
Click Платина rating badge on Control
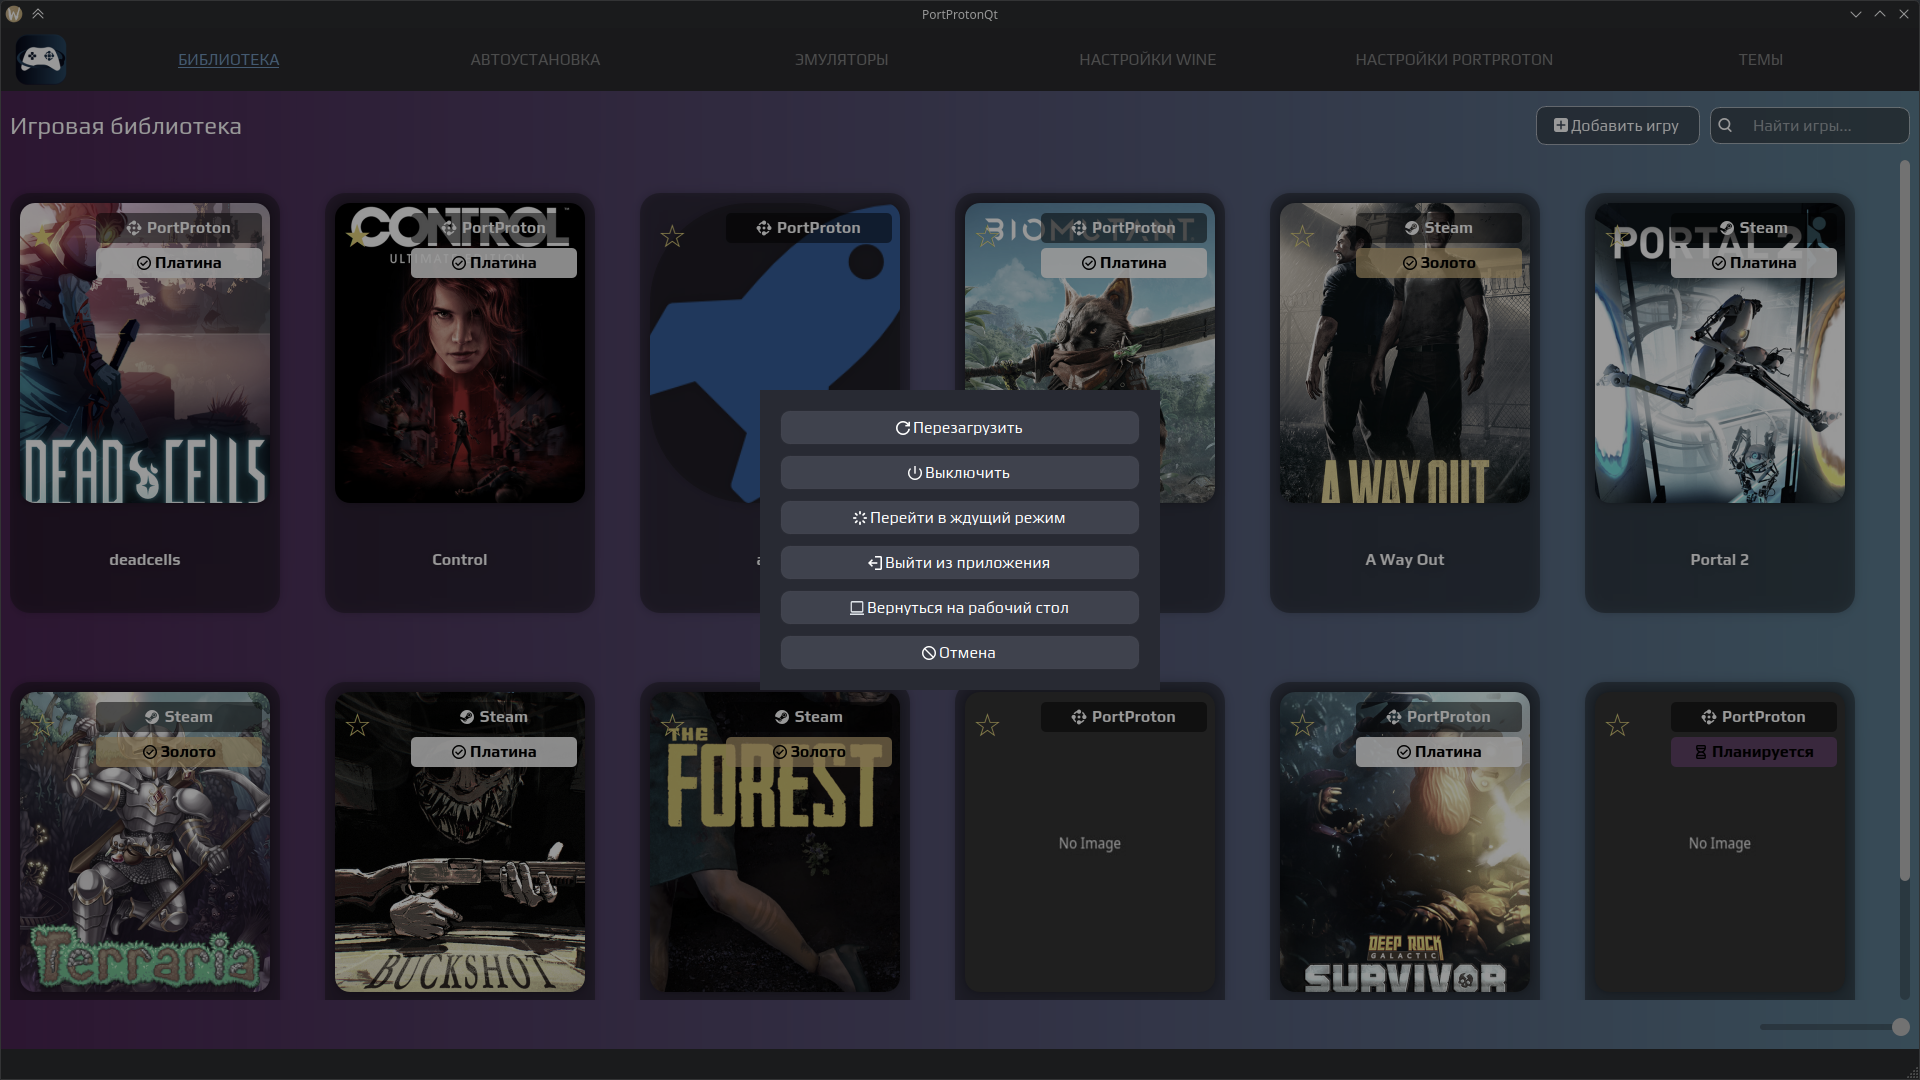point(494,263)
